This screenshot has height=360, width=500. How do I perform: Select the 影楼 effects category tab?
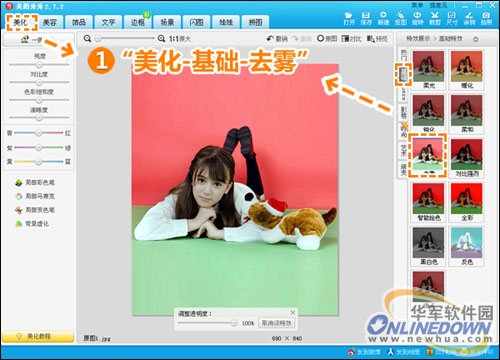[403, 113]
